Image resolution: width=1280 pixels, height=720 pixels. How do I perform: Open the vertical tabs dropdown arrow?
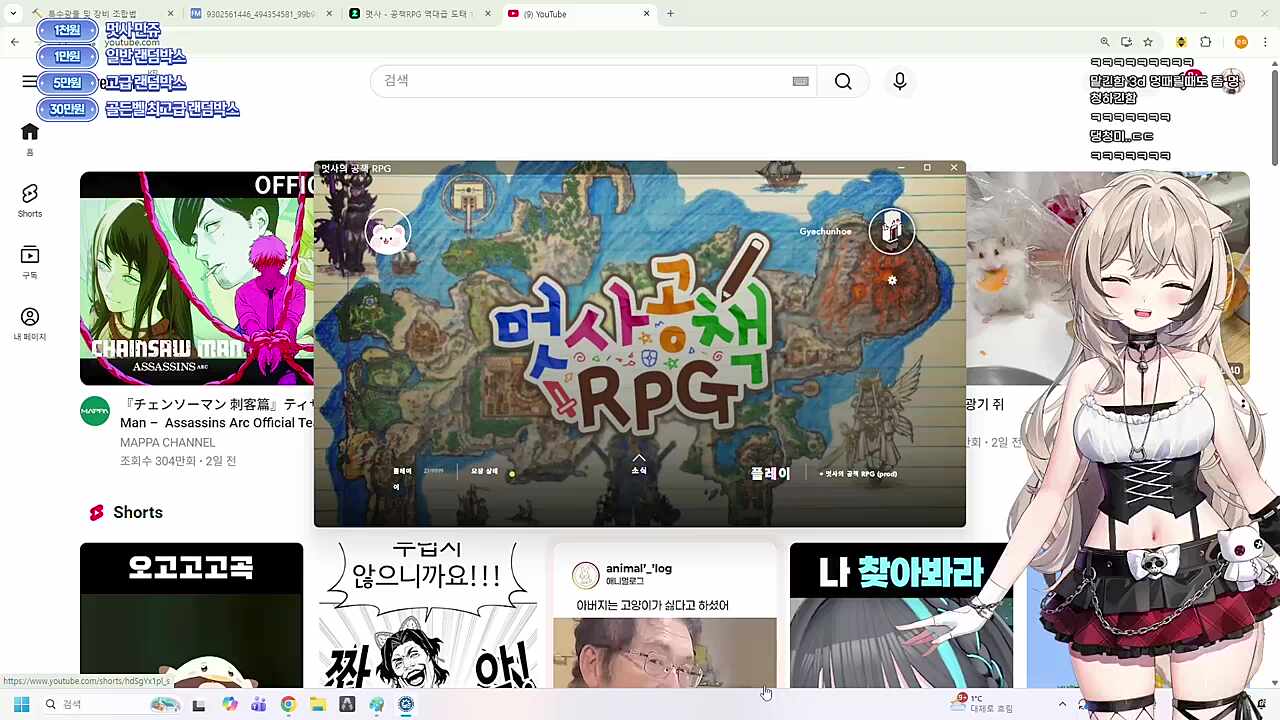(14, 13)
